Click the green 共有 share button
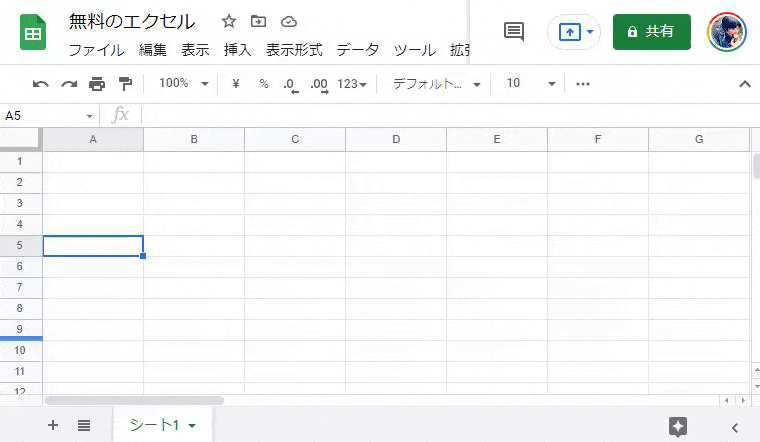Viewport: 760px width, 442px height. point(651,32)
